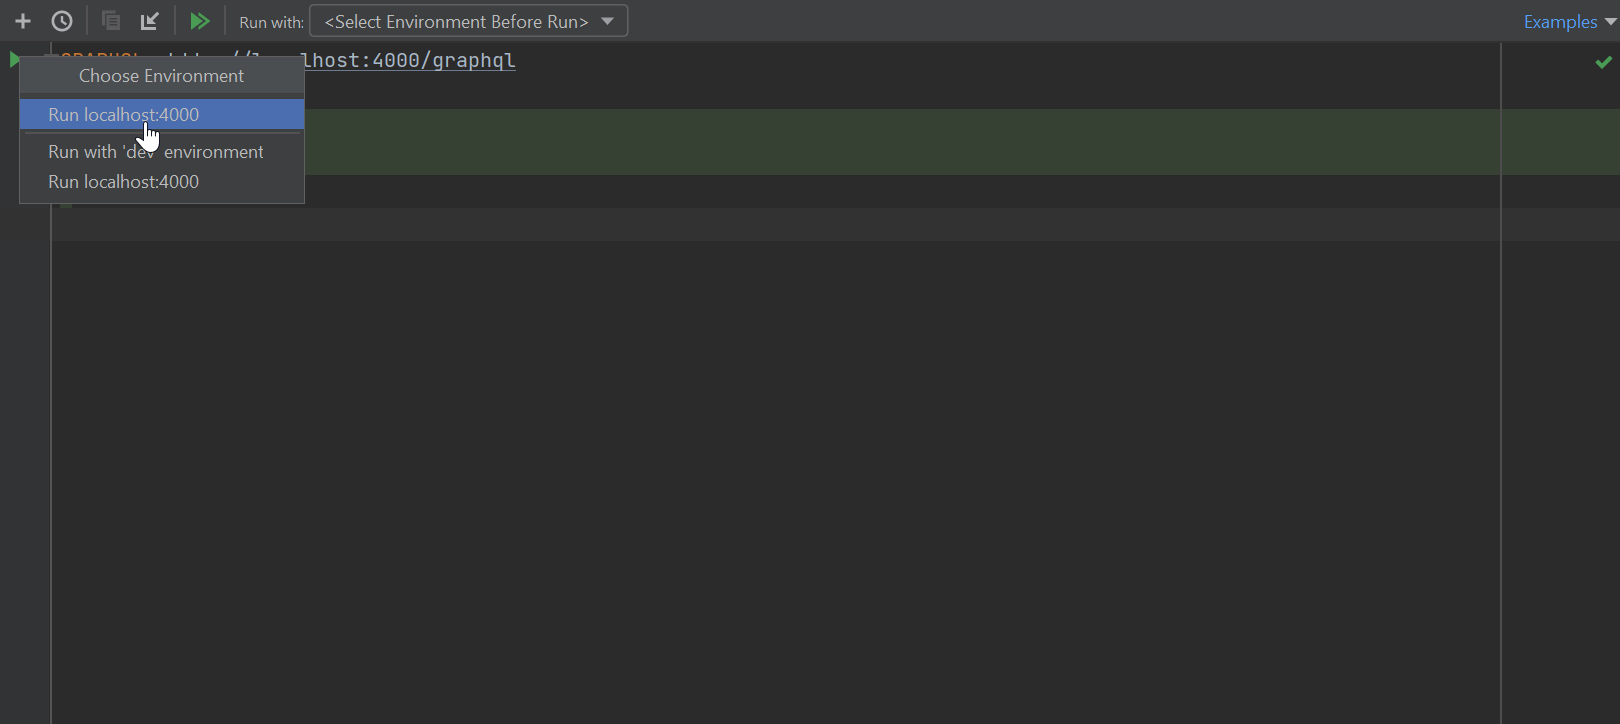Run all requests with double-arrow icon

200,21
